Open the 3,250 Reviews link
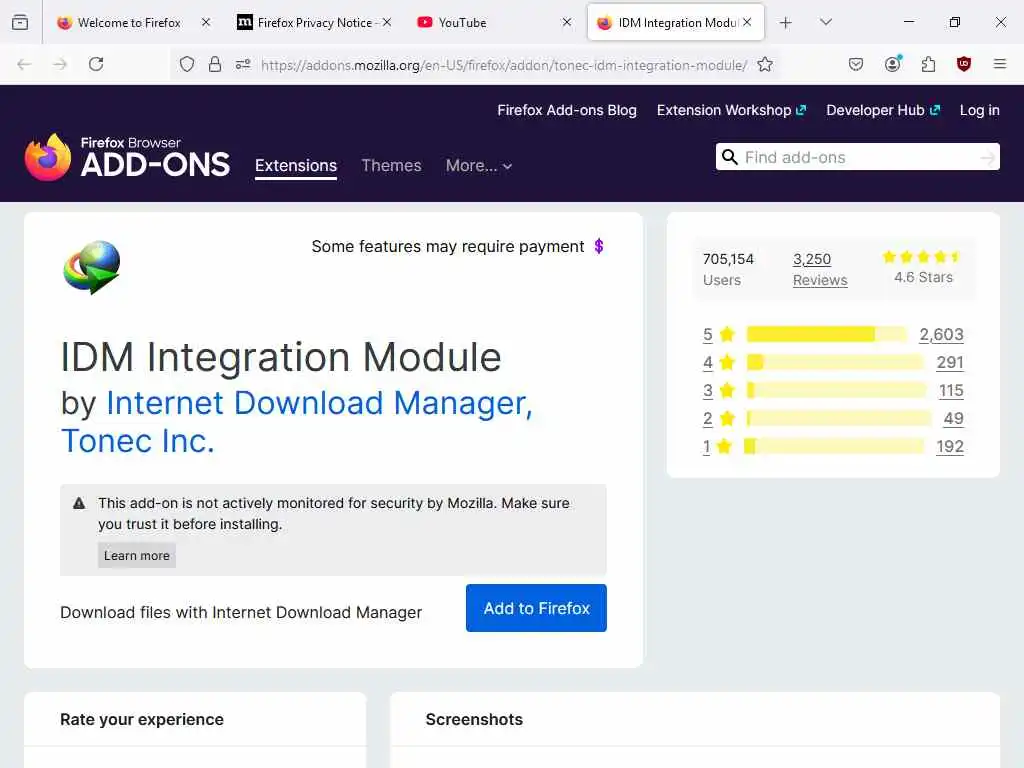The image size is (1024, 768). [819, 269]
